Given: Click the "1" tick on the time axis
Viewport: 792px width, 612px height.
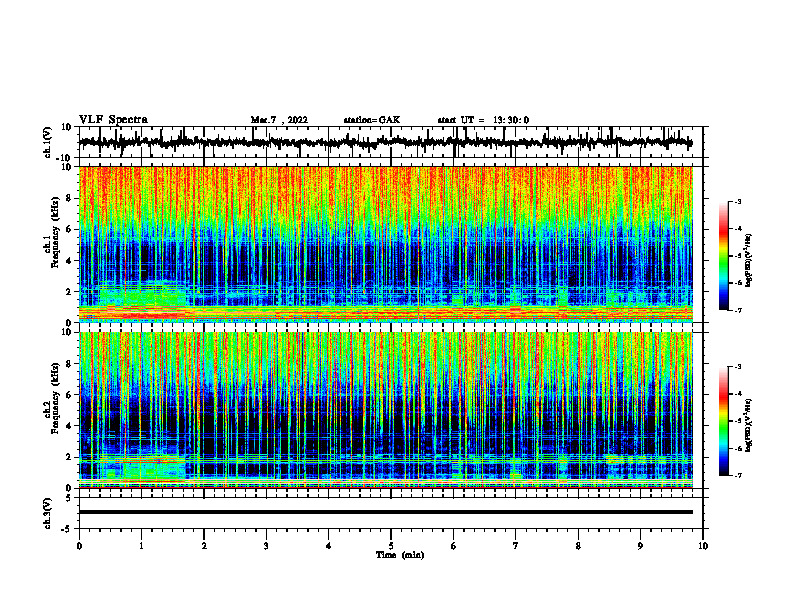Looking at the screenshot, I should click(141, 546).
